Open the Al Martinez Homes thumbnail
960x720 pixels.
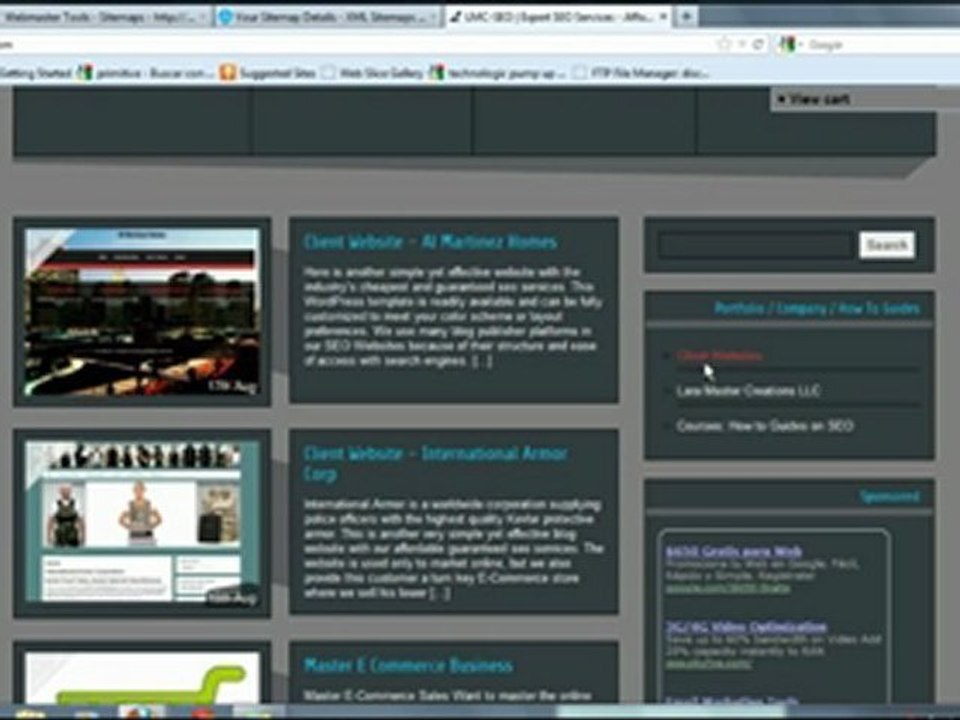(x=142, y=312)
